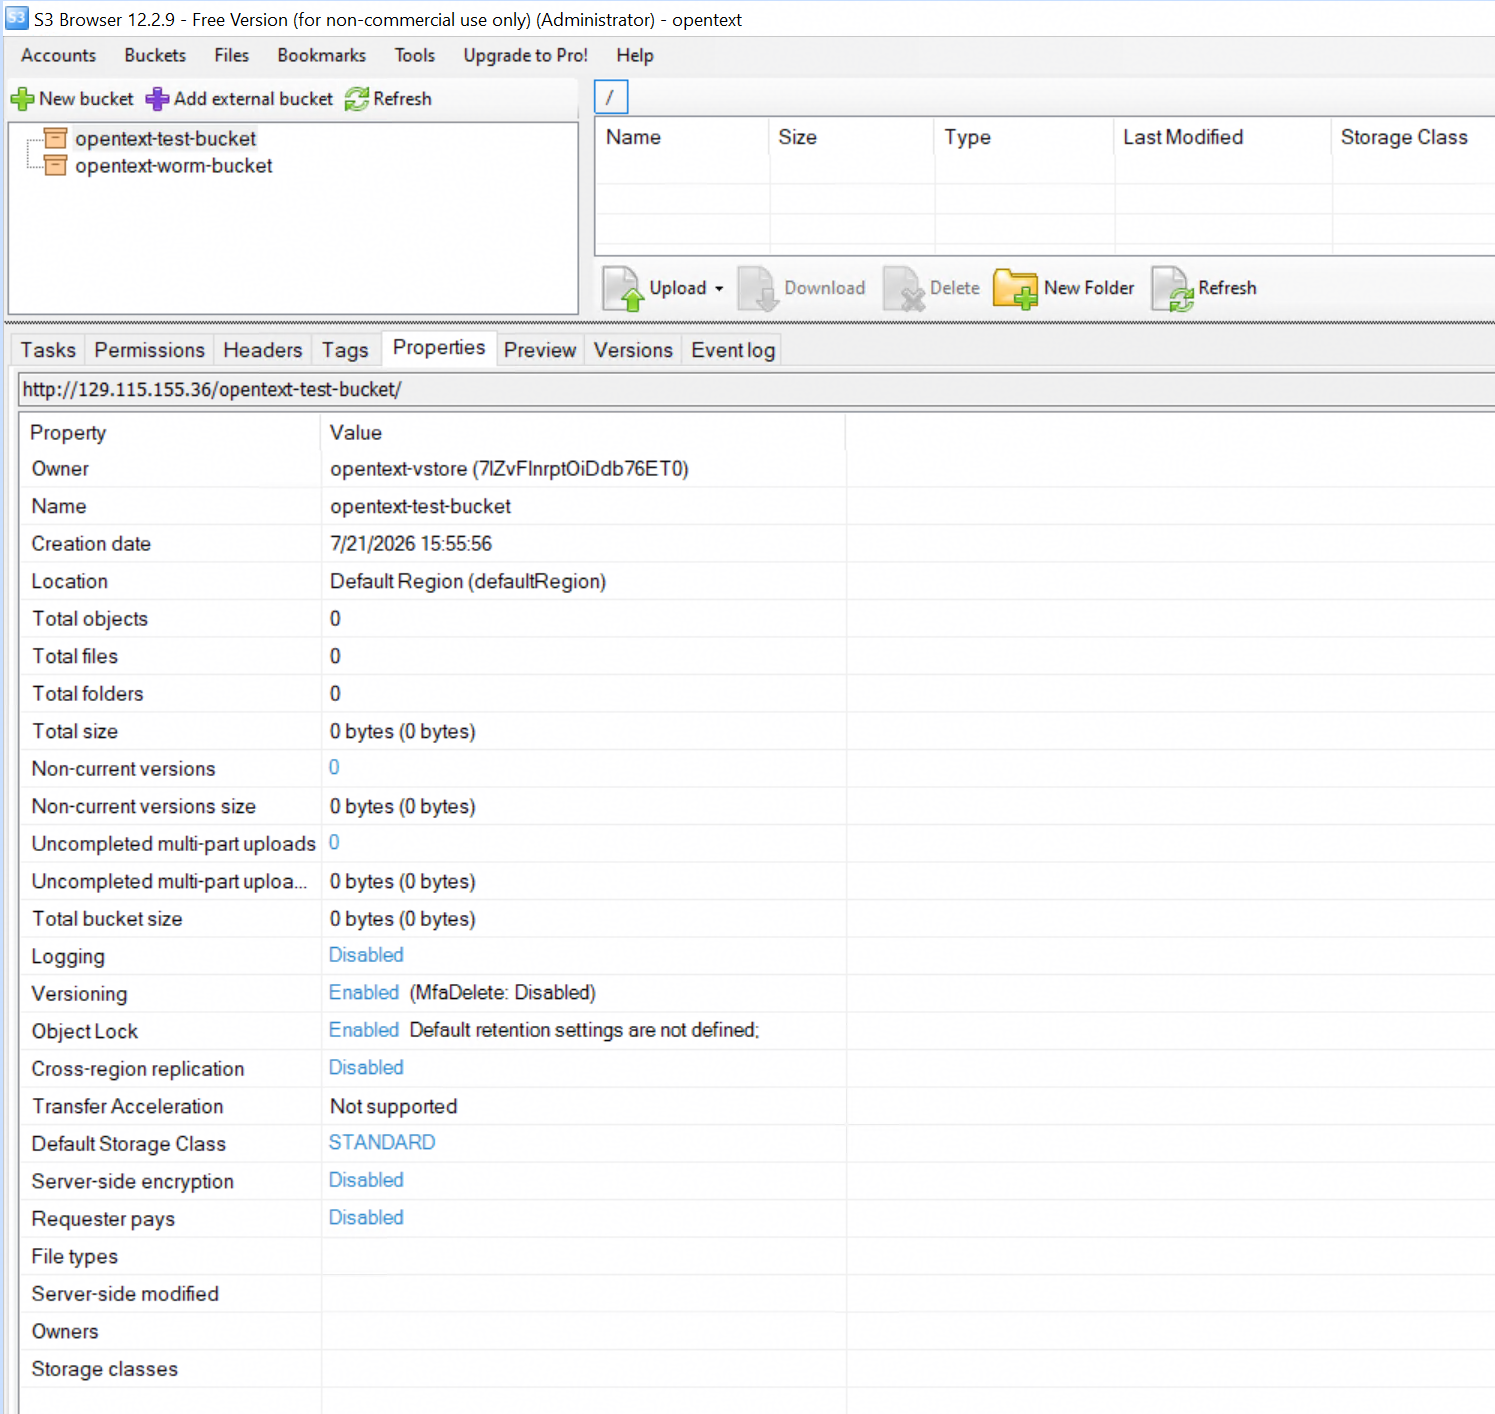Click the Server-side encryption Disabled link
This screenshot has width=1495, height=1414.
click(x=366, y=1180)
